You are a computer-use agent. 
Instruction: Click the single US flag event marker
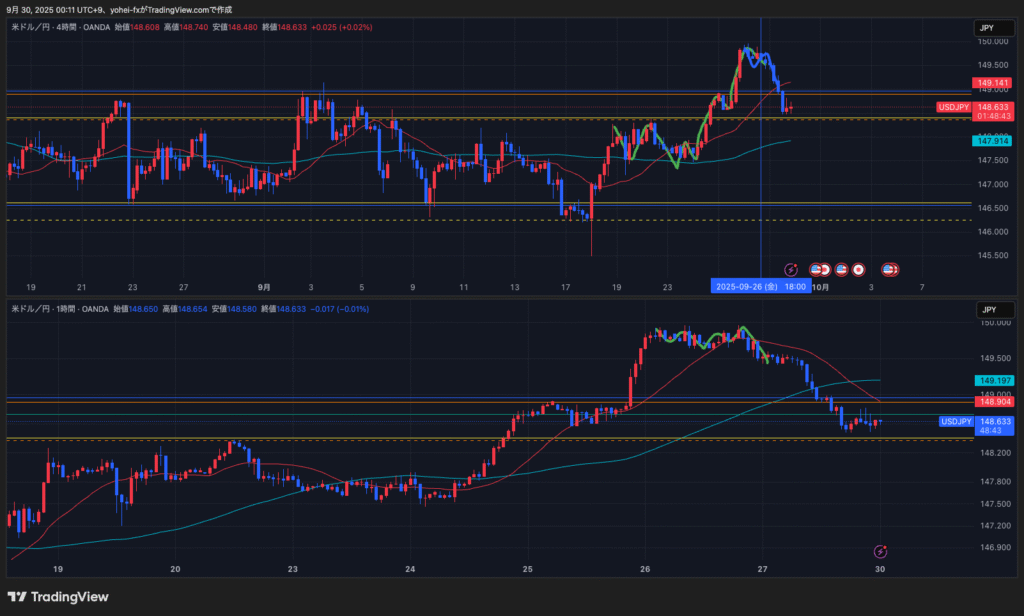[841, 269]
